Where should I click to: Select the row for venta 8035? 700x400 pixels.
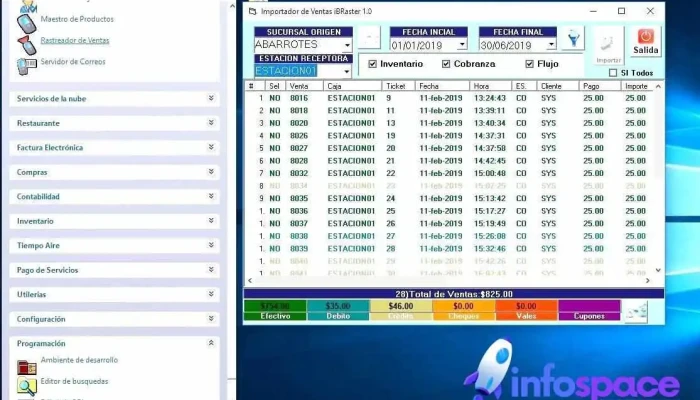[449, 199]
